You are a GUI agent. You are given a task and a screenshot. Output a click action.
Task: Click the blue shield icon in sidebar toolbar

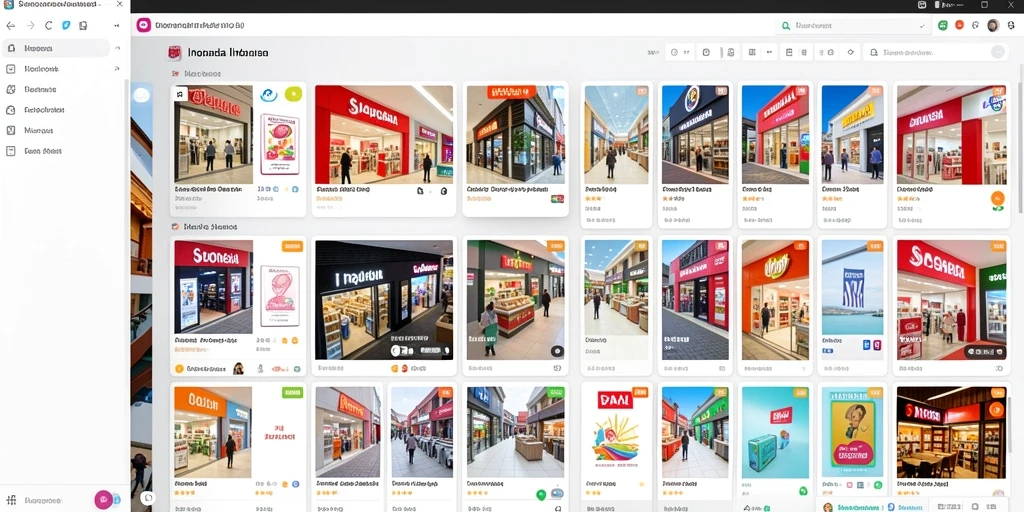point(66,25)
